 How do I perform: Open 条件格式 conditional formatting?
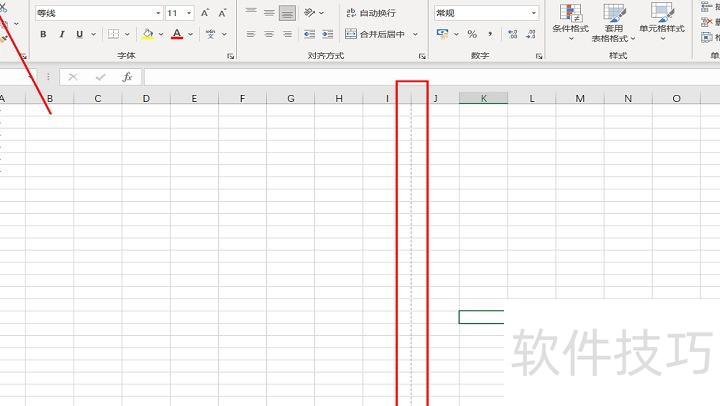[571, 22]
